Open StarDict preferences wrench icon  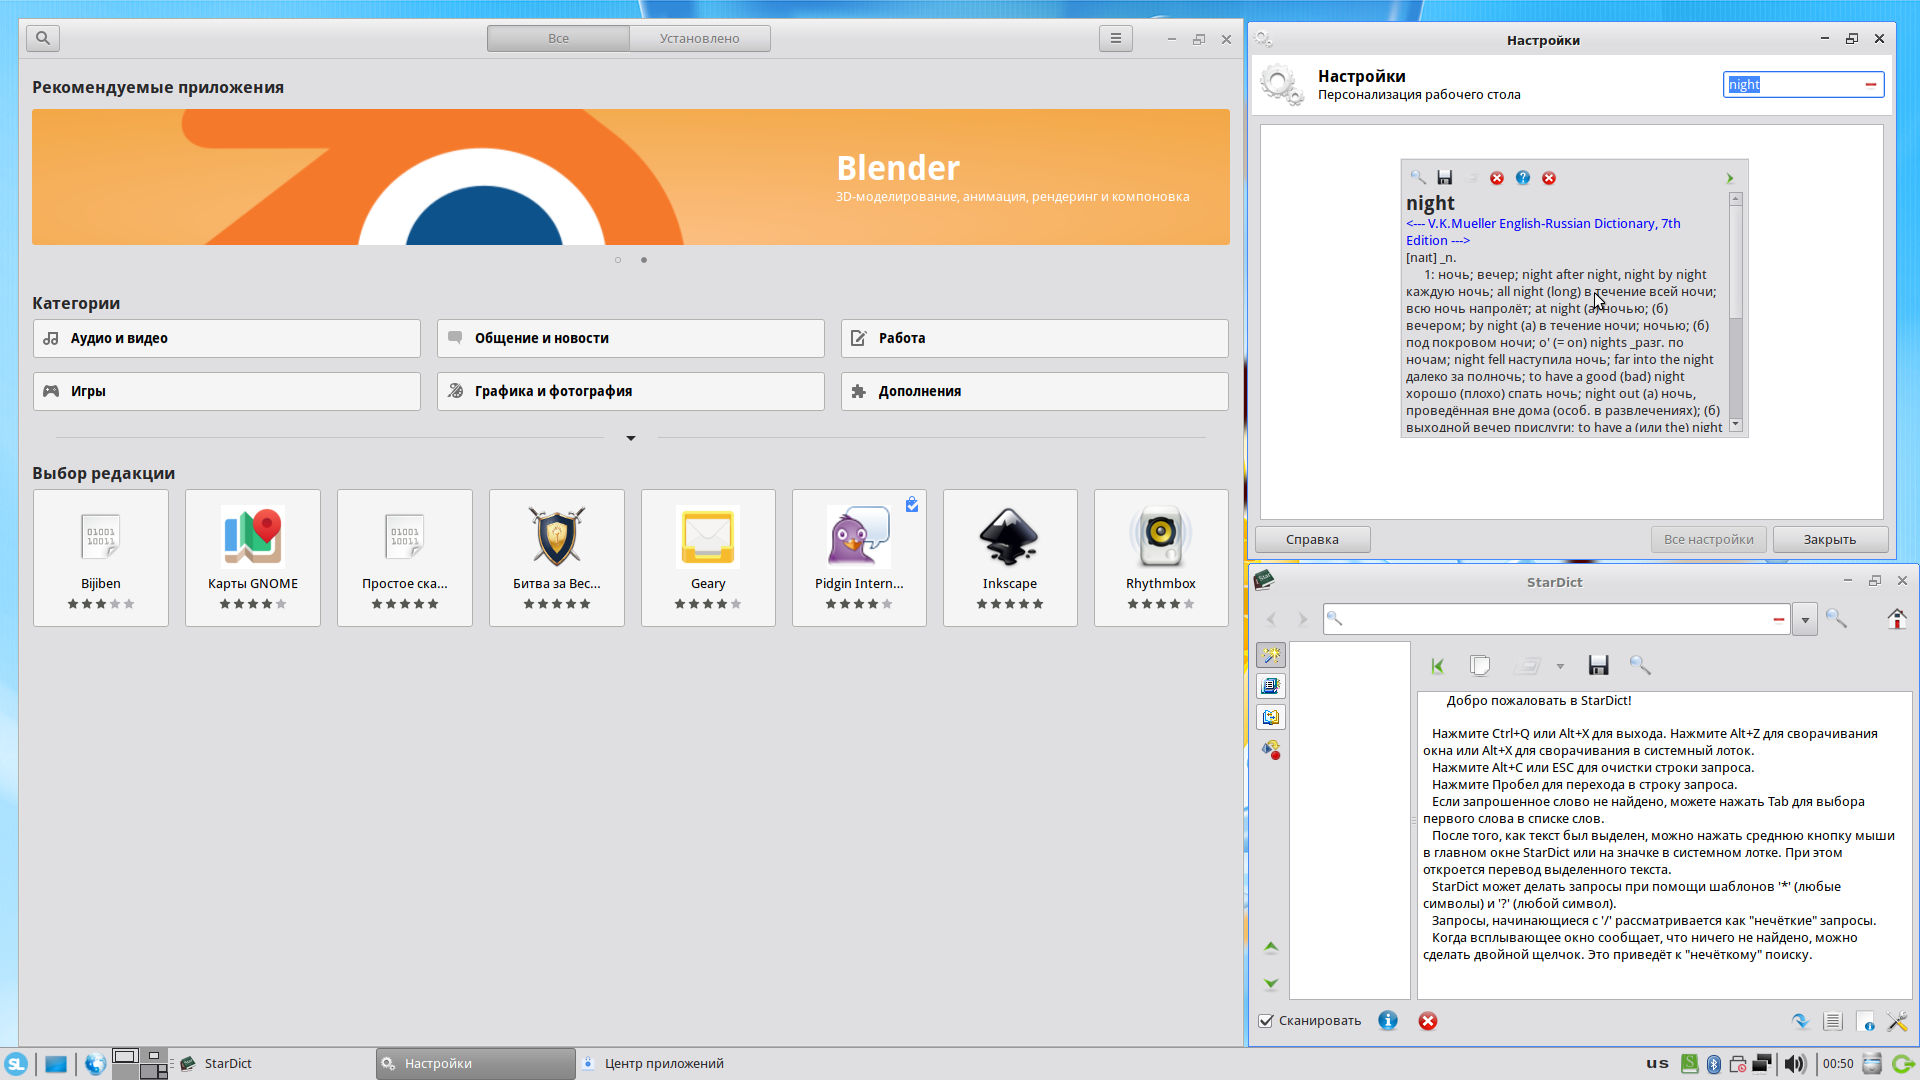1897,1021
